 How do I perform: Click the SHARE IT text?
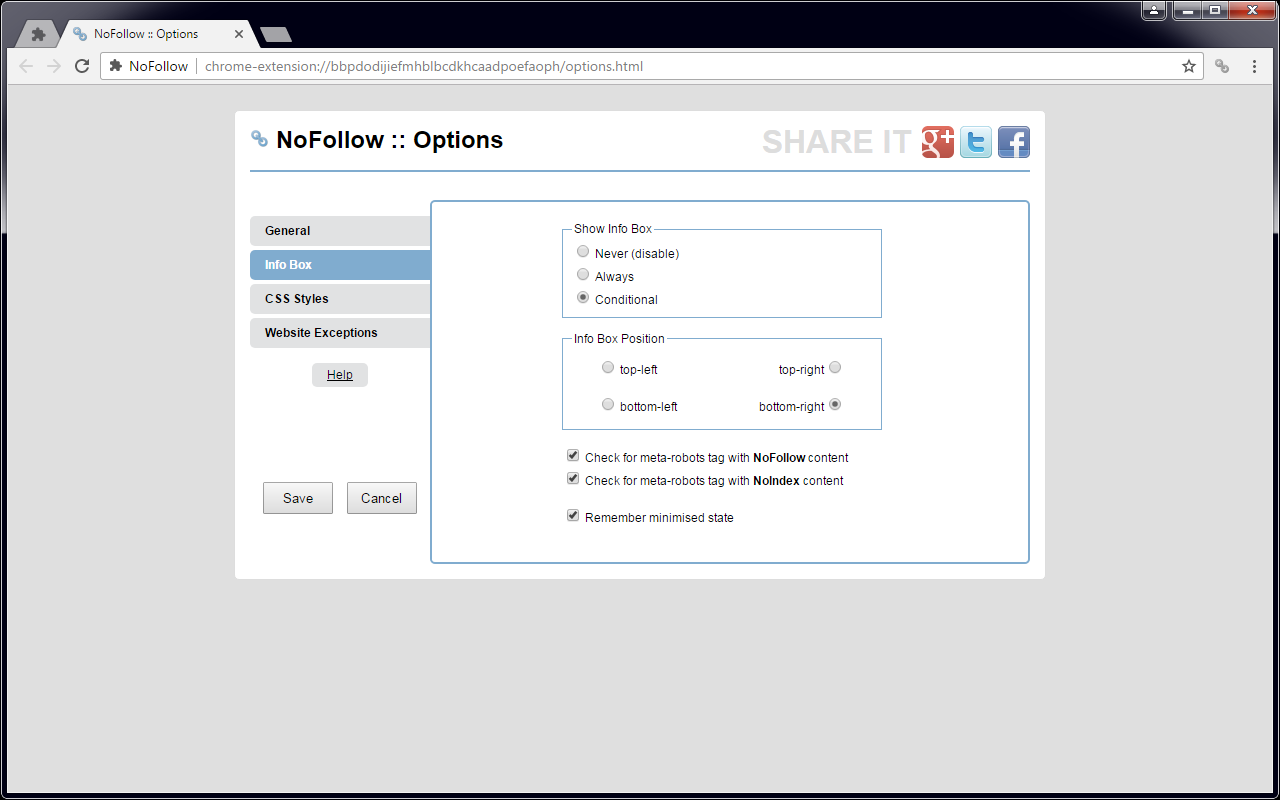click(837, 142)
